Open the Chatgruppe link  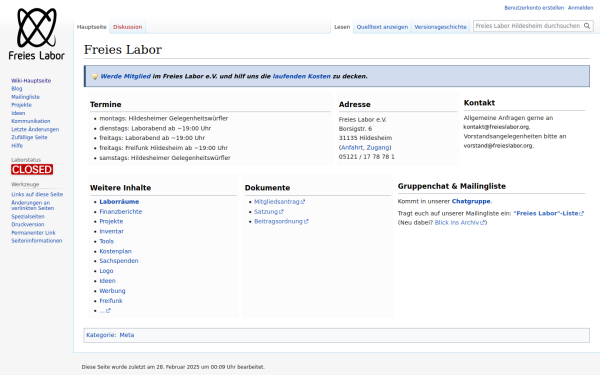pos(471,201)
